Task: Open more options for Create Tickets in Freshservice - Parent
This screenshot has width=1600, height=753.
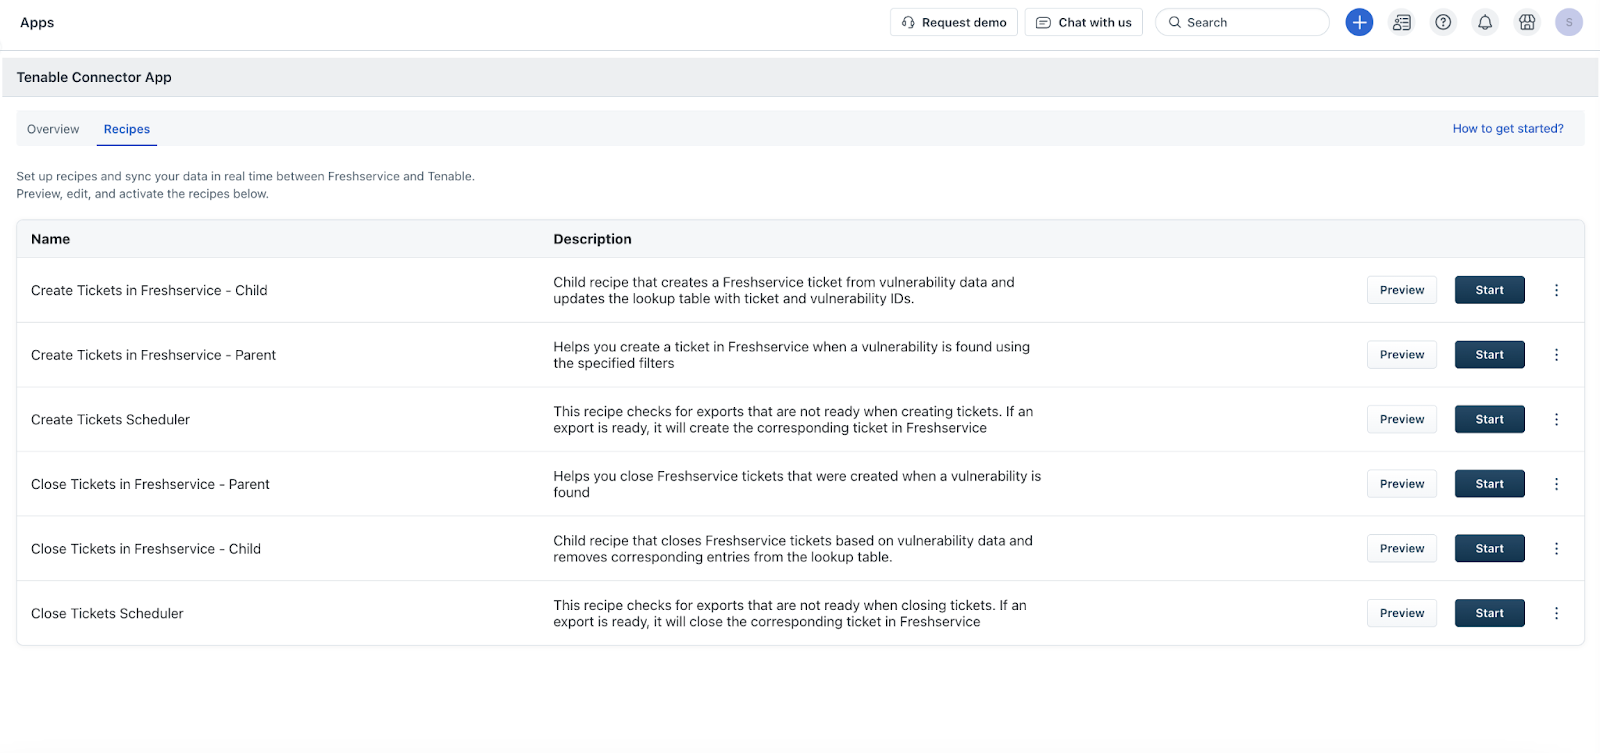Action: pyautogui.click(x=1556, y=355)
